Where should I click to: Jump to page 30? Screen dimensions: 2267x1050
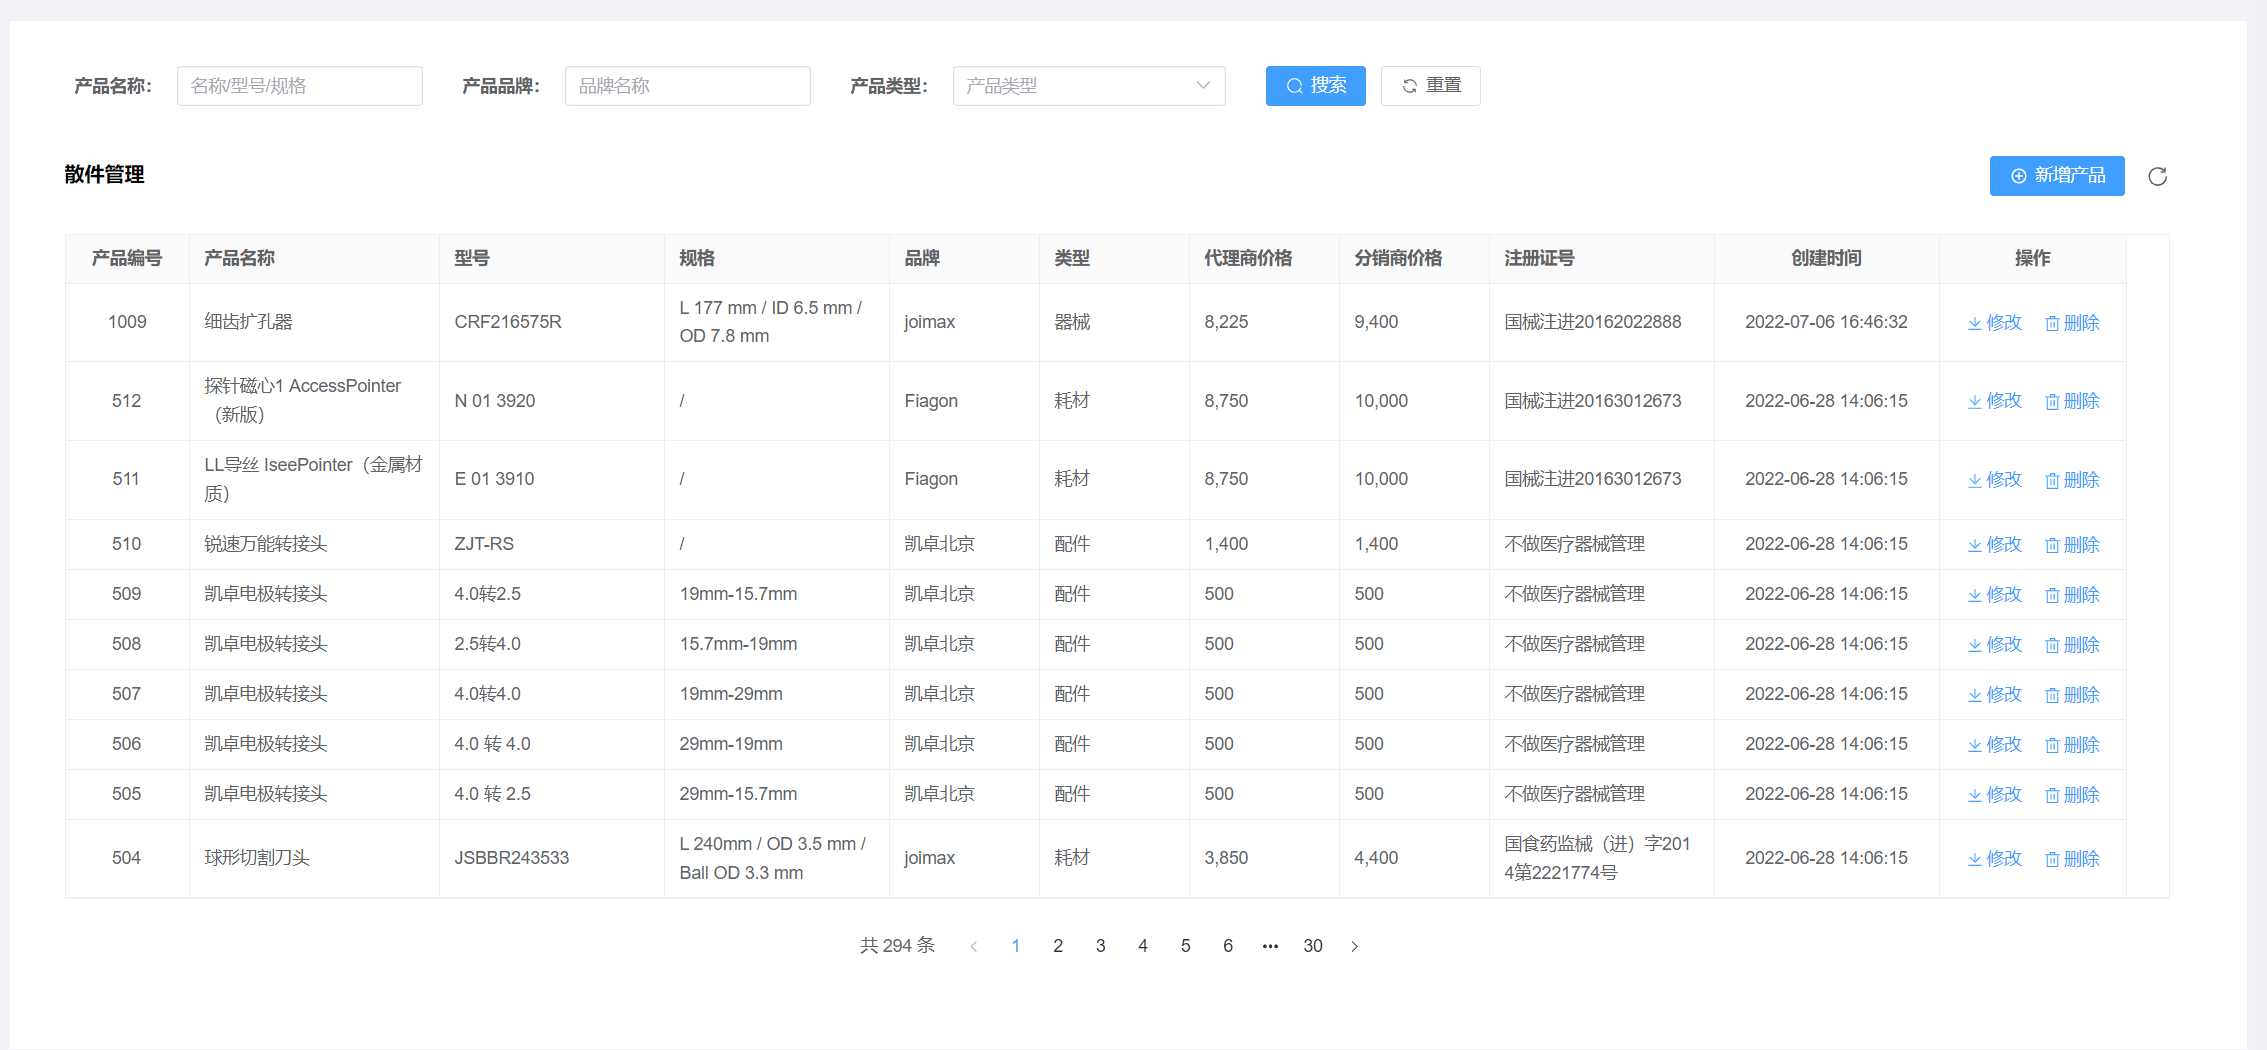pos(1313,946)
